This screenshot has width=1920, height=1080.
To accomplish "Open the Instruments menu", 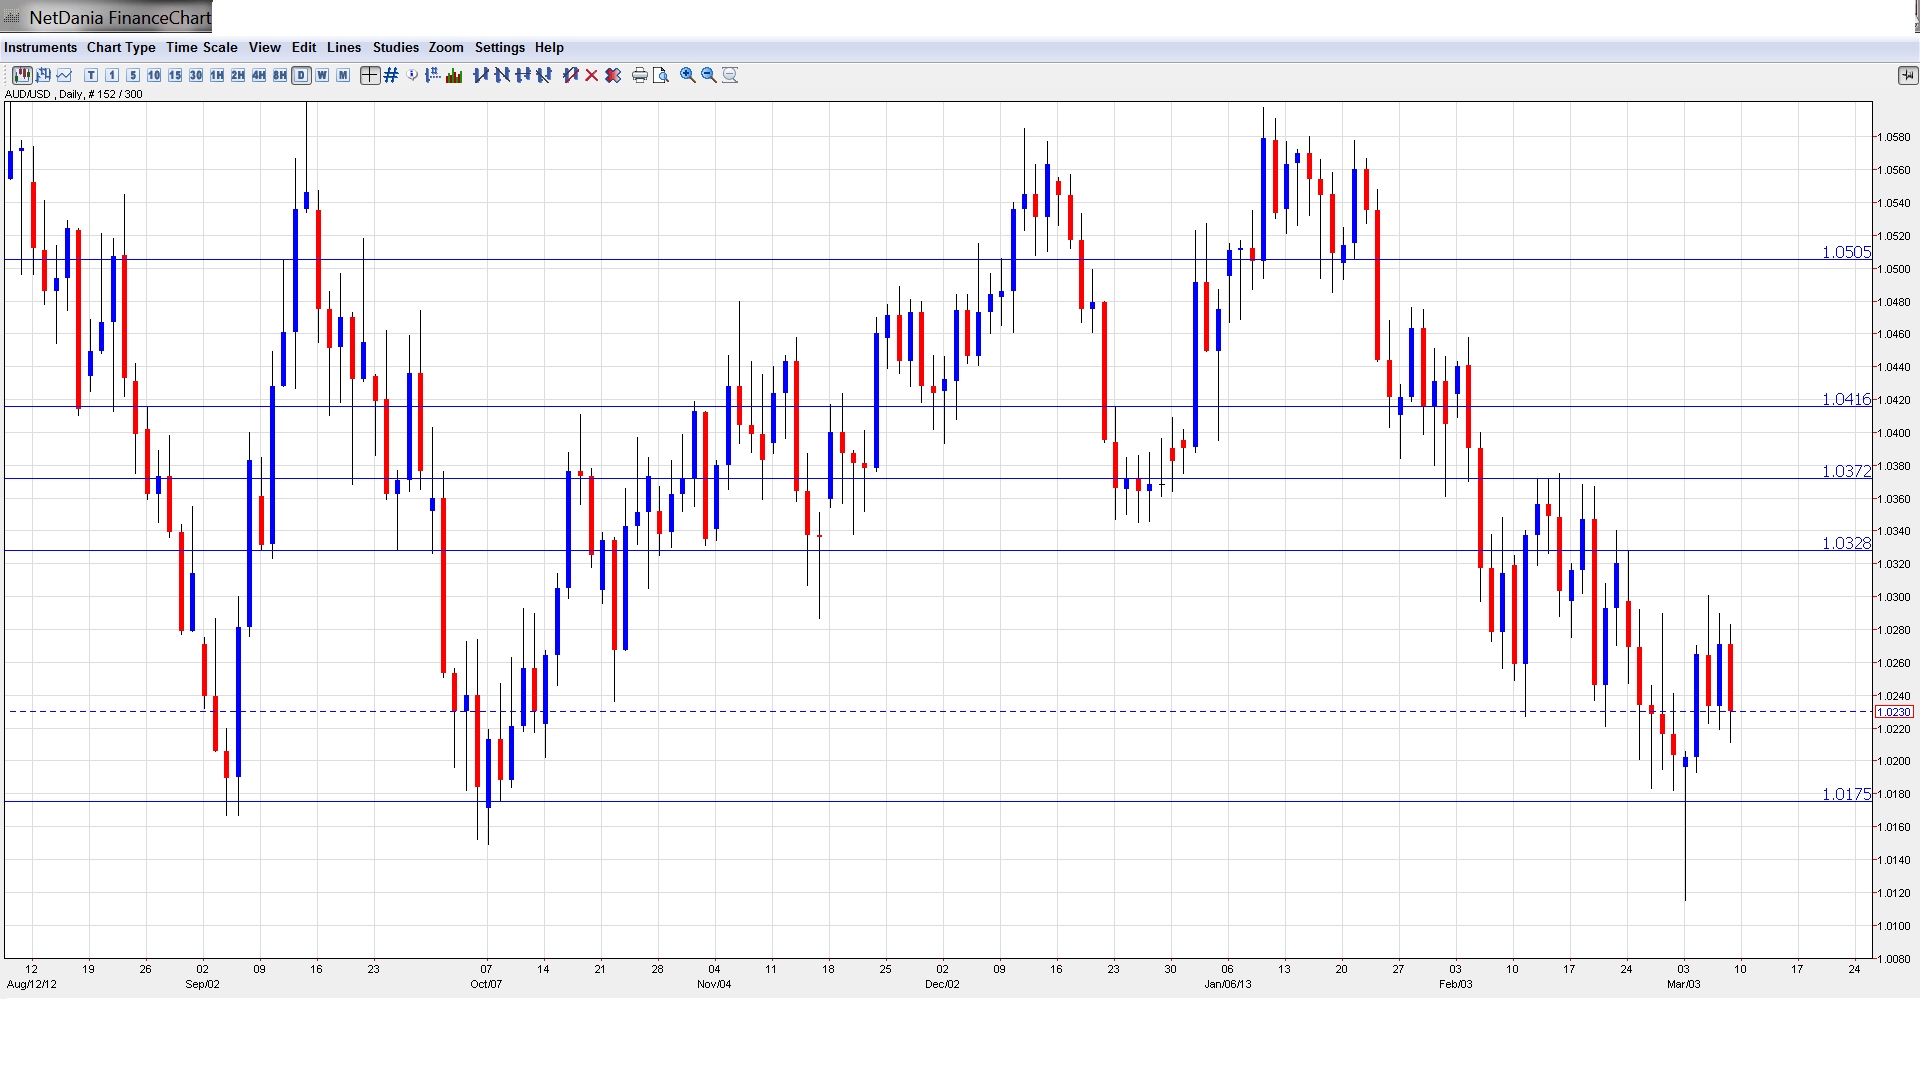I will click(40, 47).
